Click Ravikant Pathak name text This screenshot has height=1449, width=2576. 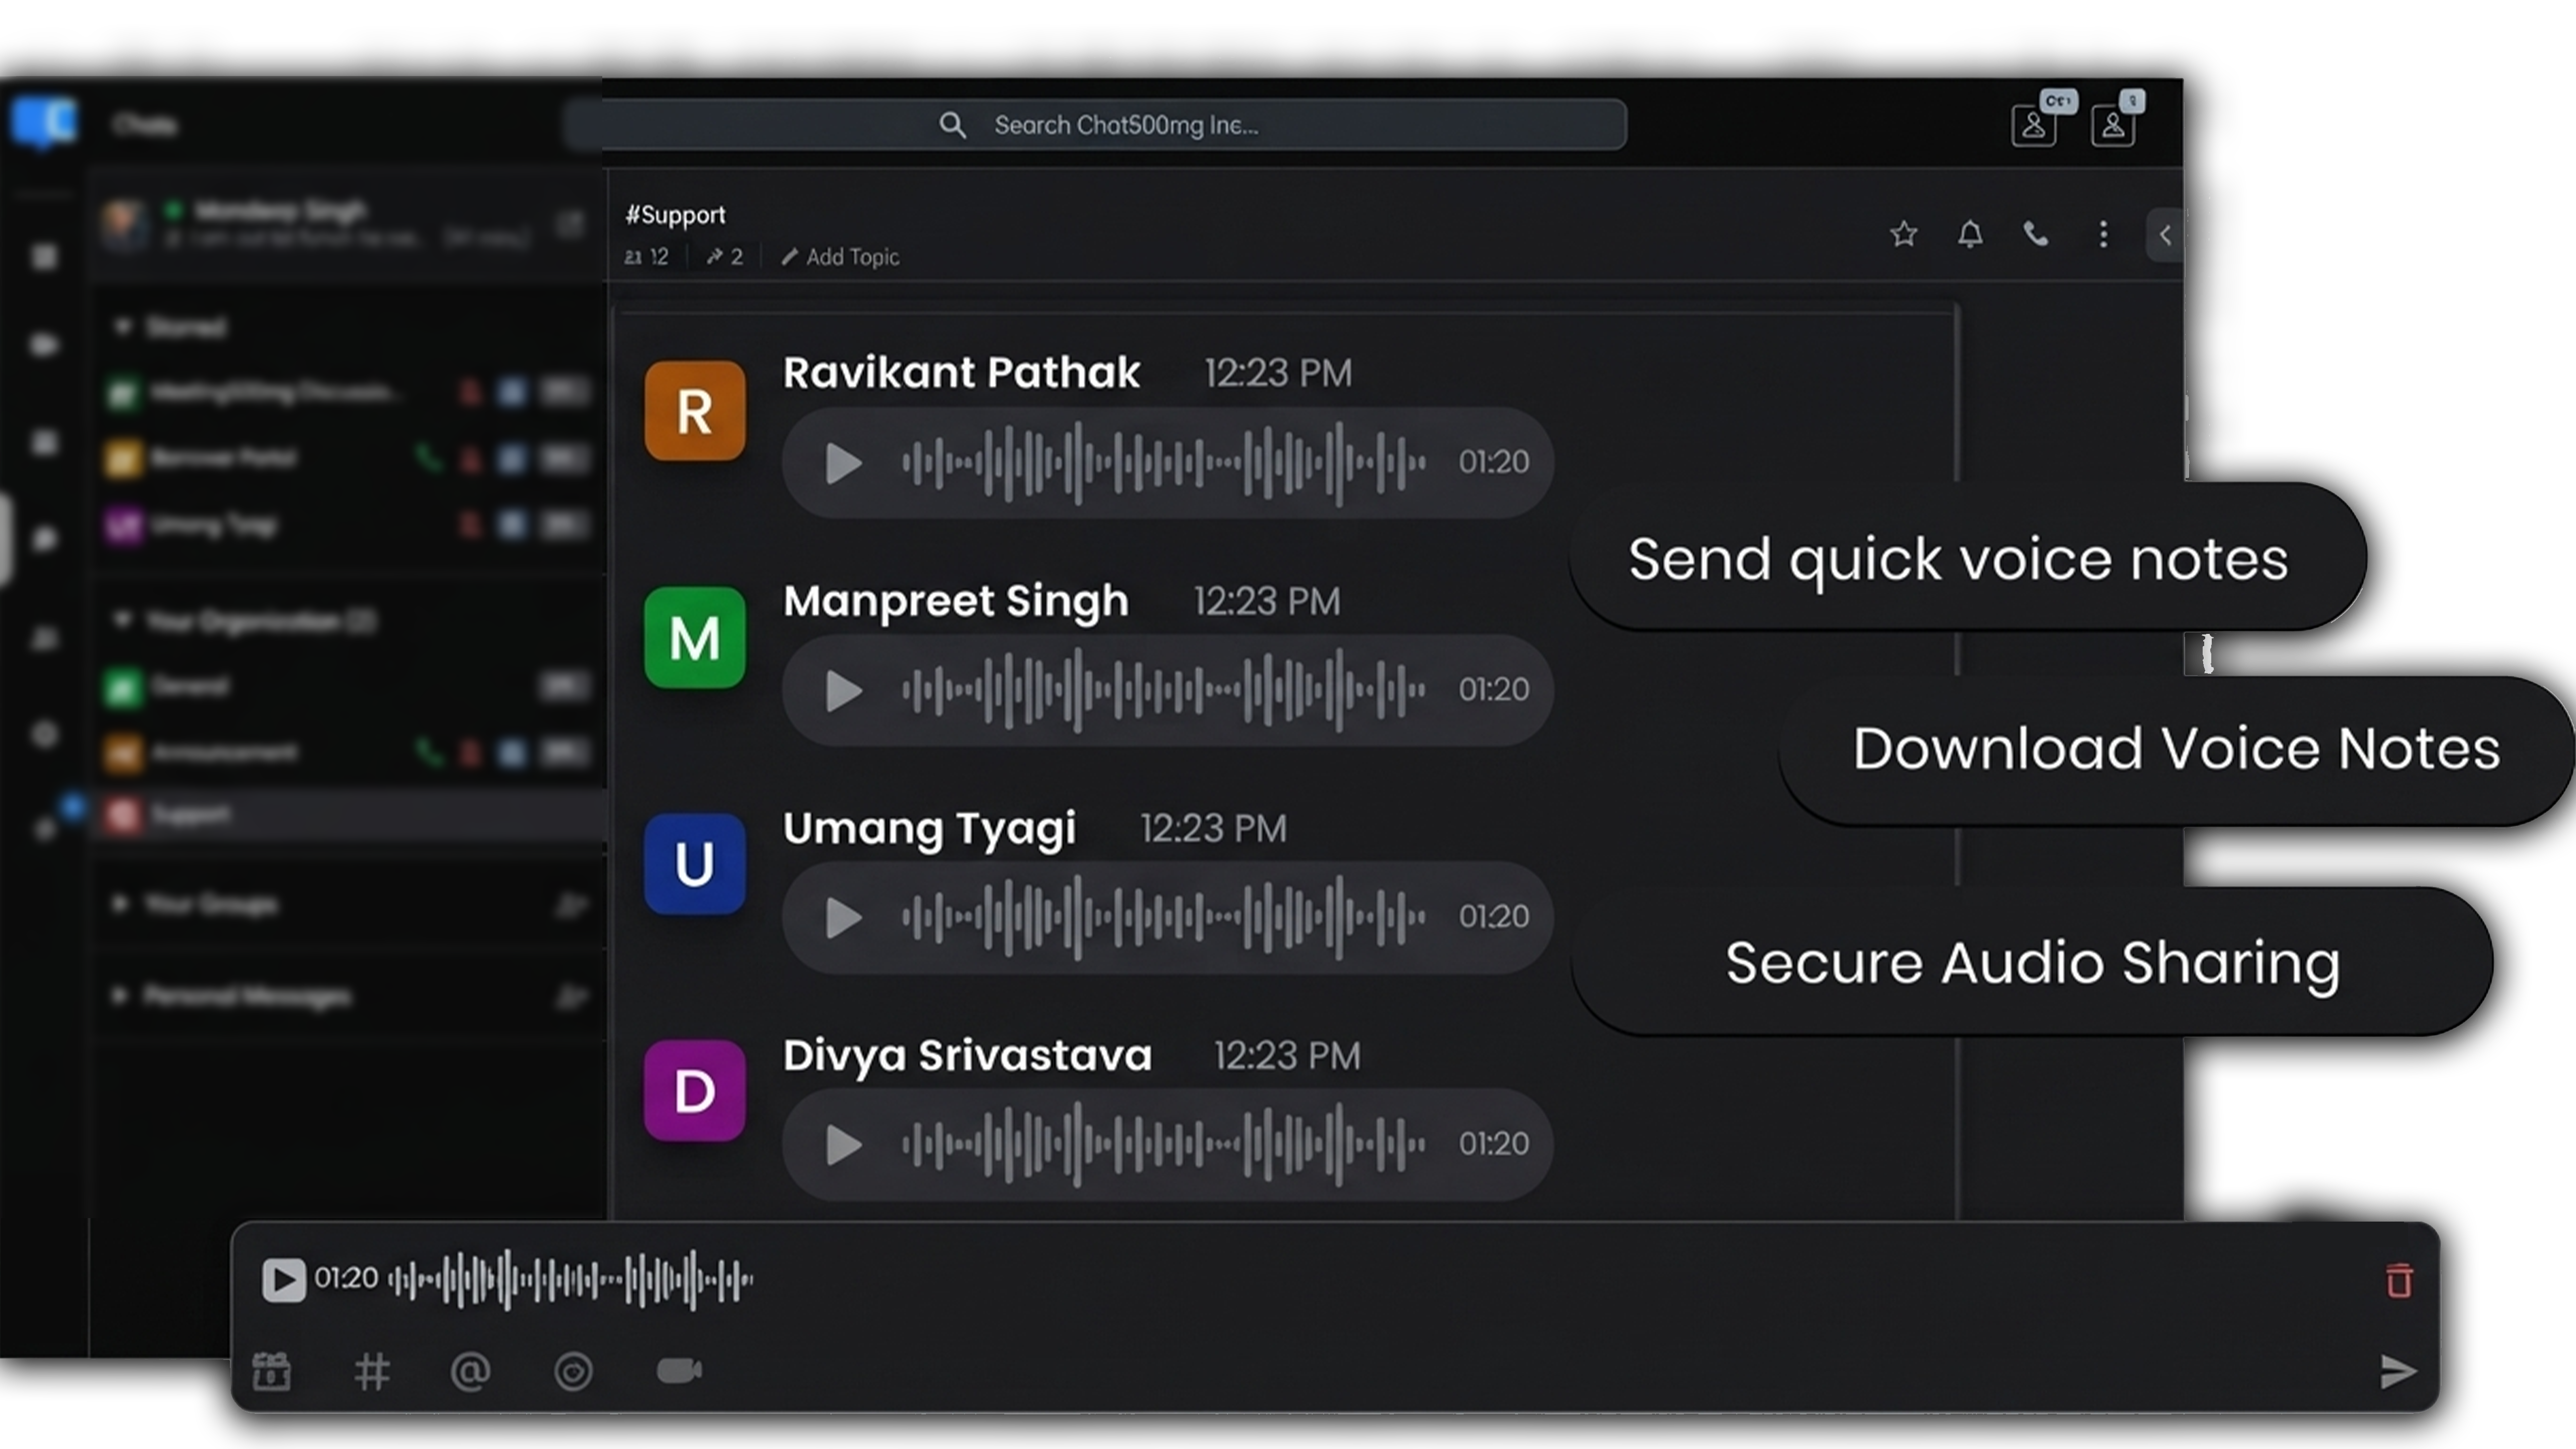pos(961,372)
